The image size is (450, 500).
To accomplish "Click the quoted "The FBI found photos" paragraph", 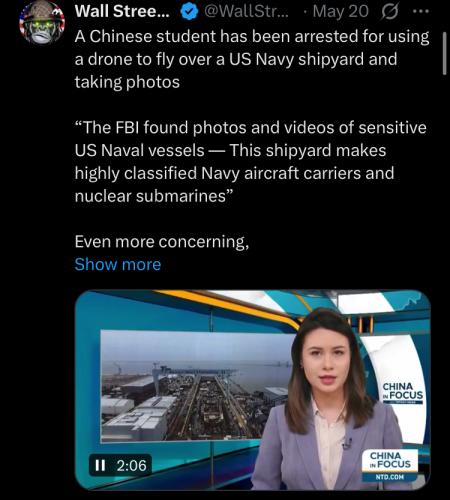I will coord(250,162).
